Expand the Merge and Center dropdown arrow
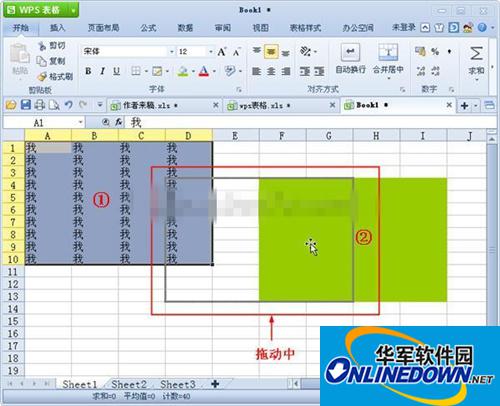Screen dimensions: 500x406 (389, 79)
